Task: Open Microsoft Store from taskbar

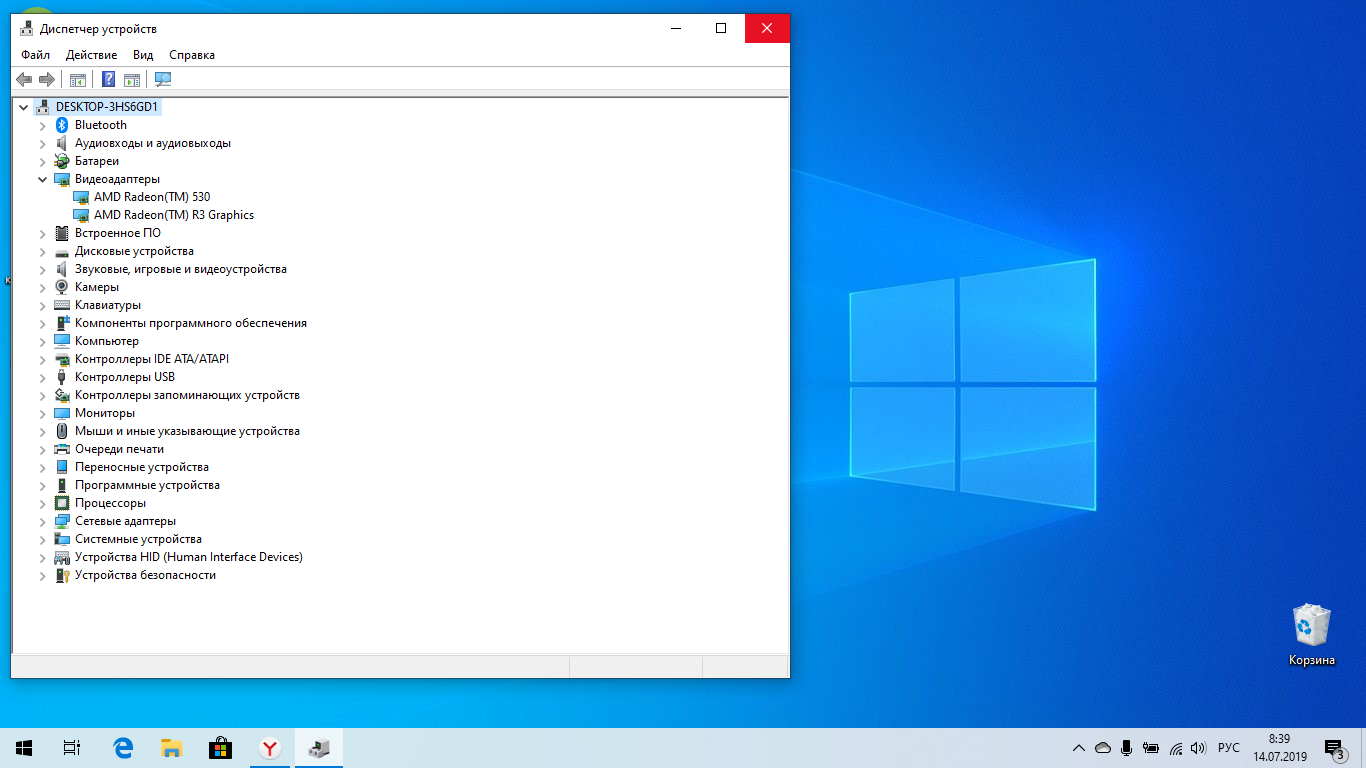Action: point(220,748)
